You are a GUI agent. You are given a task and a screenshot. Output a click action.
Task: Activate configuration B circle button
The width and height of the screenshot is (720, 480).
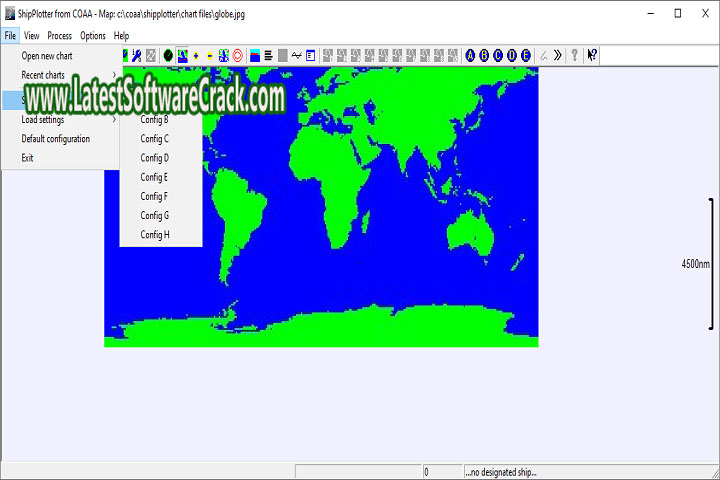coord(484,56)
